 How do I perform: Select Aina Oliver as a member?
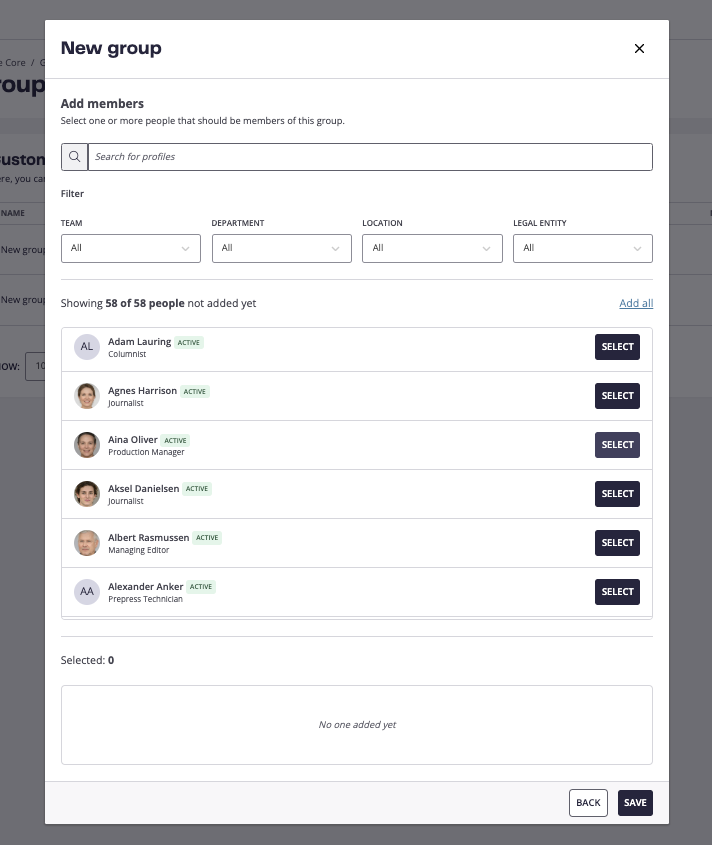pos(617,445)
